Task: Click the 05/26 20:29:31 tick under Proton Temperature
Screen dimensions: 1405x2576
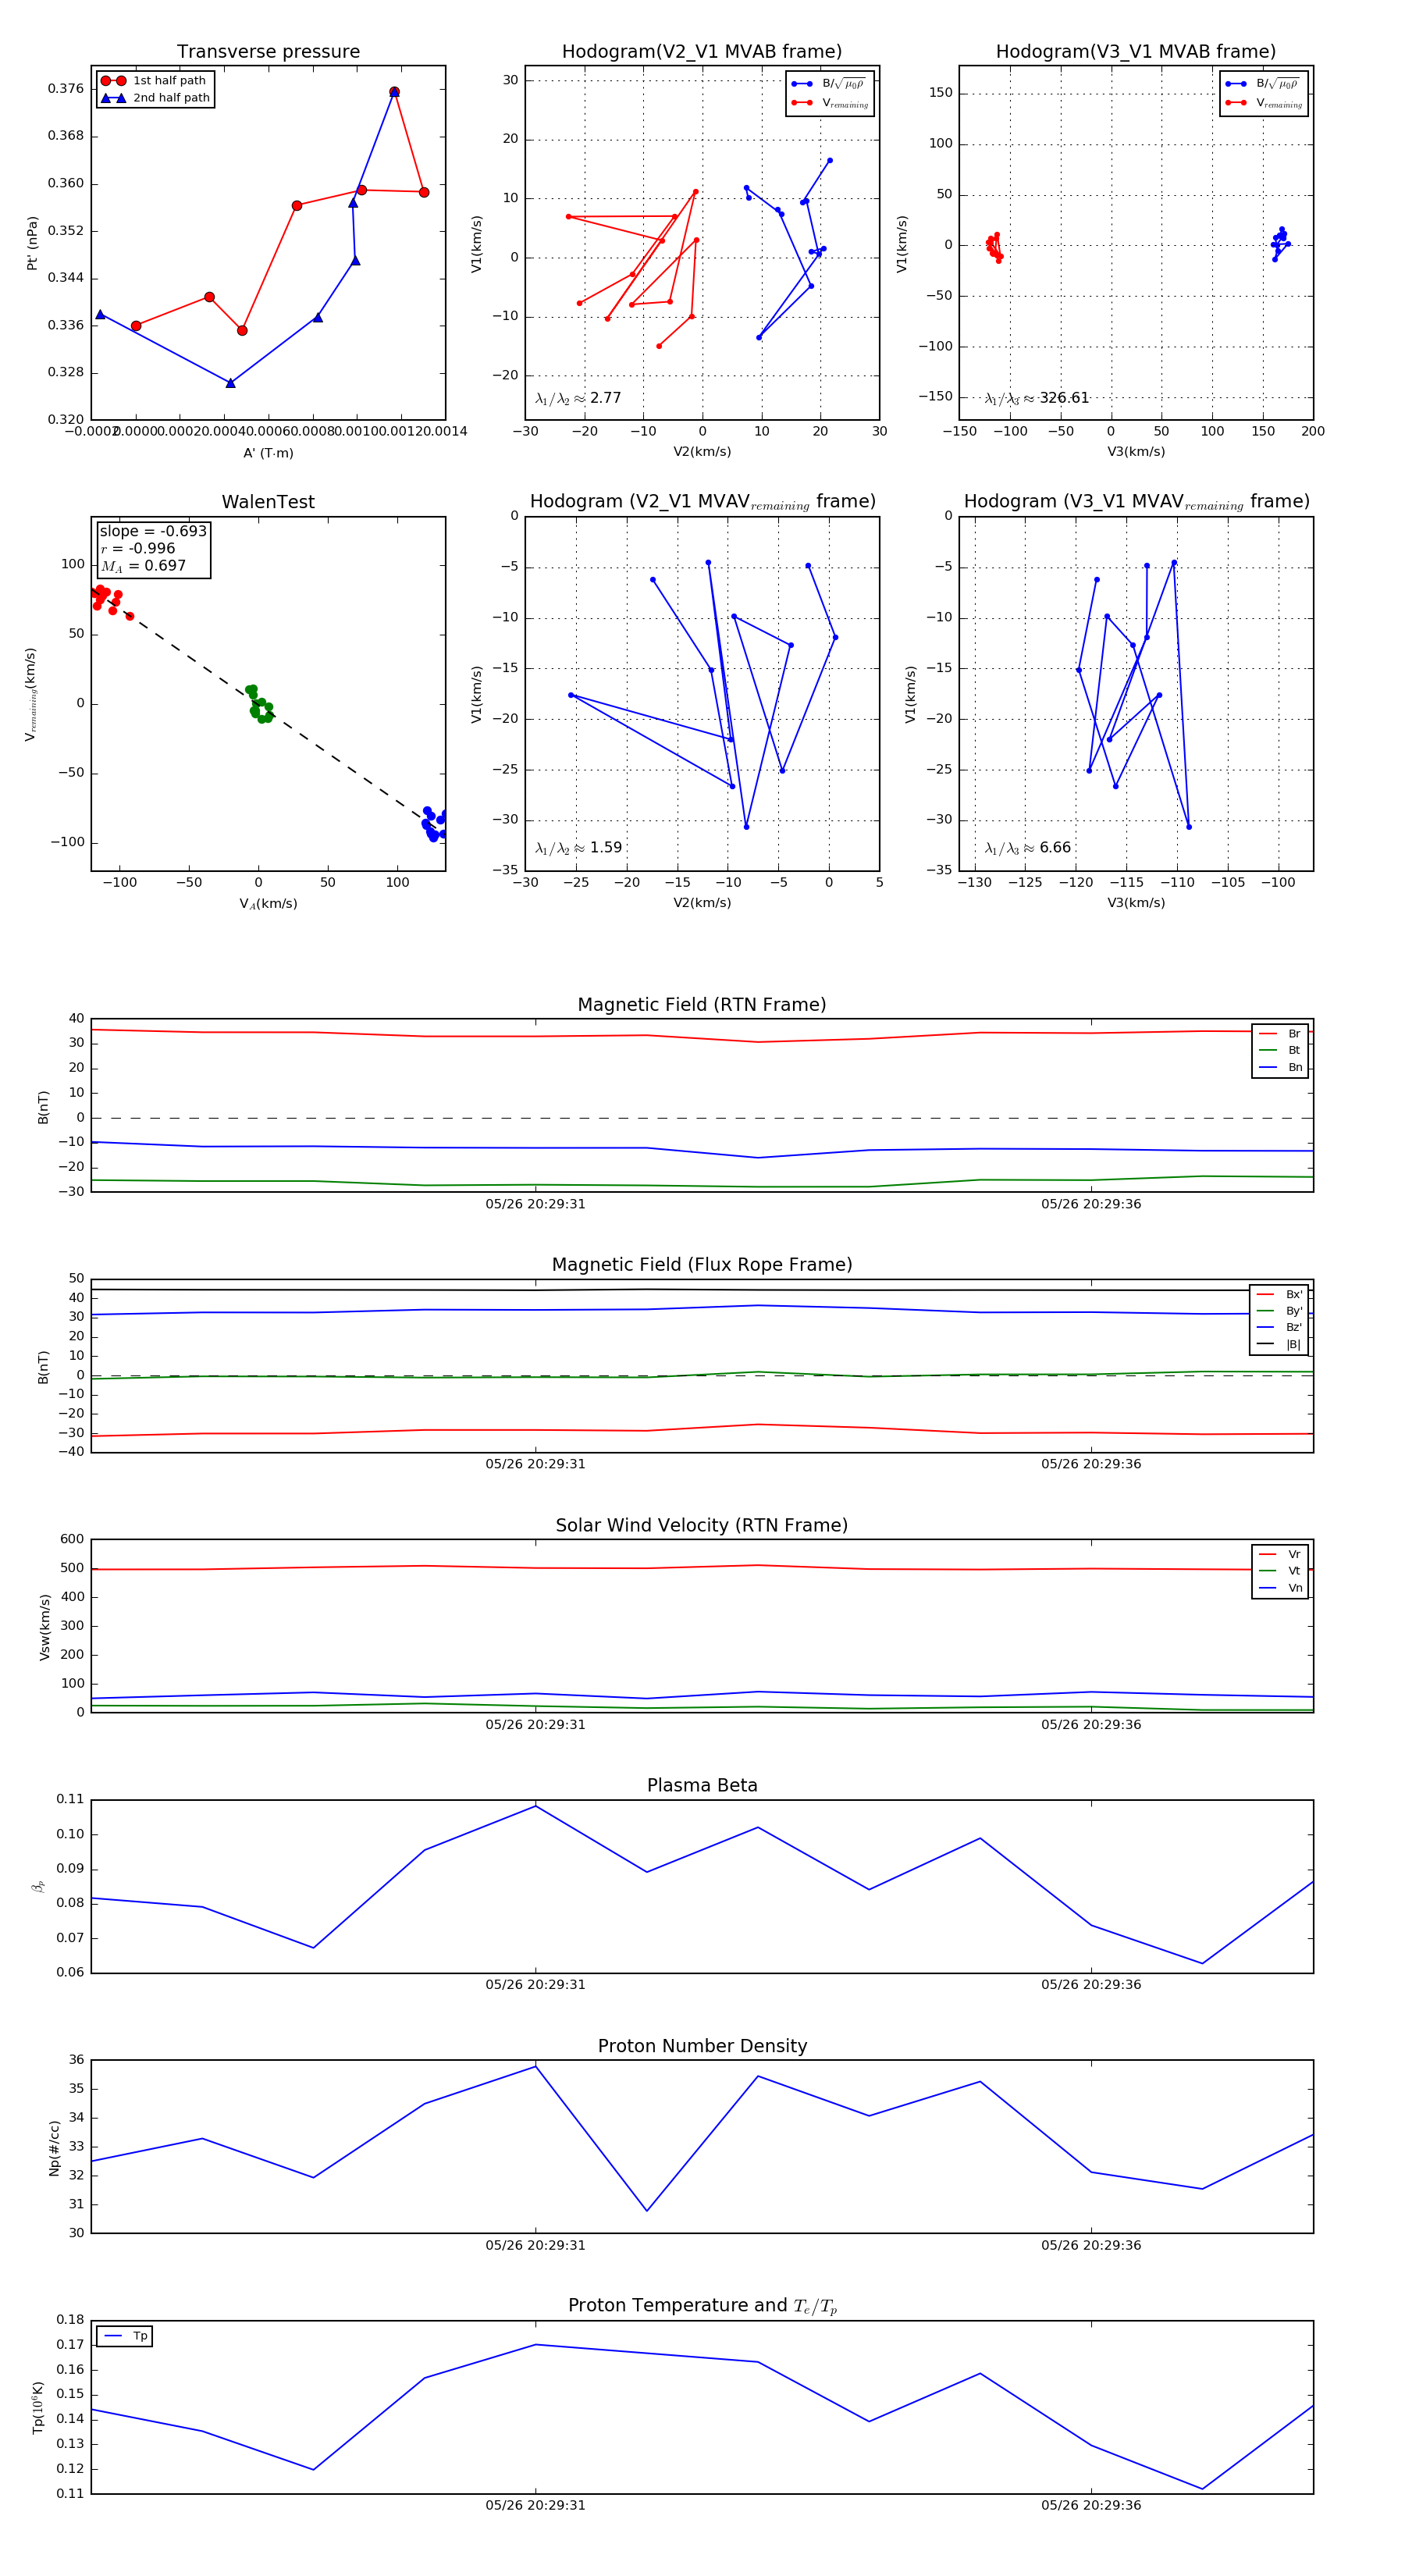Action: pos(536,2505)
